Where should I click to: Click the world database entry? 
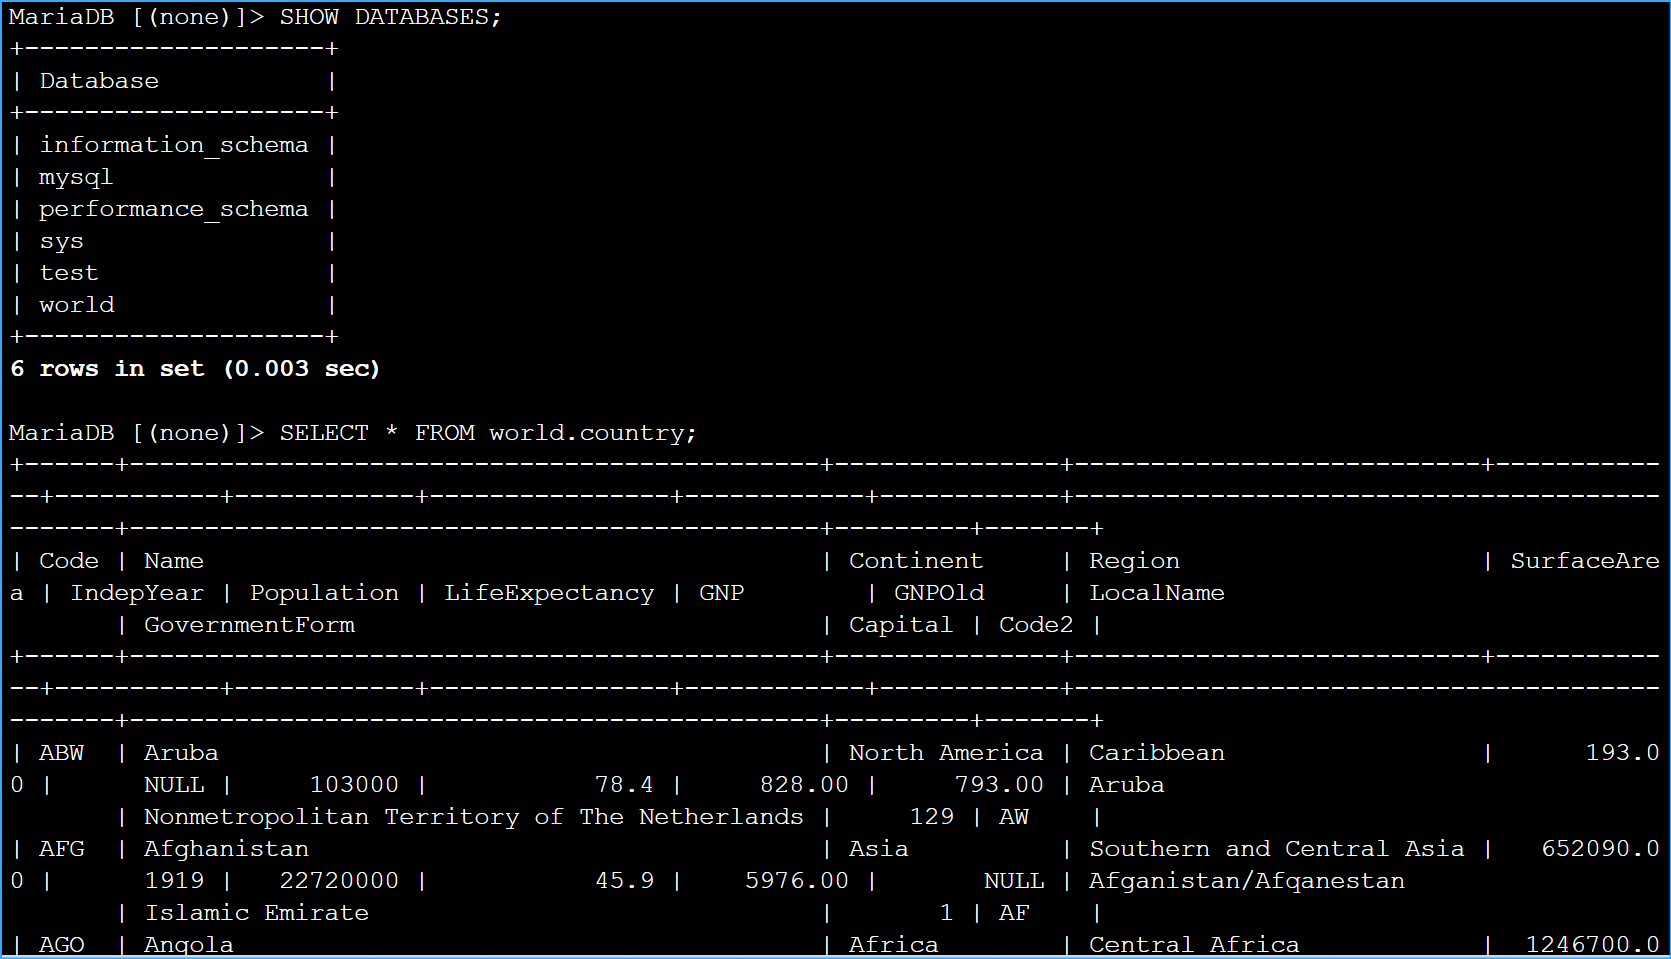coord(76,304)
